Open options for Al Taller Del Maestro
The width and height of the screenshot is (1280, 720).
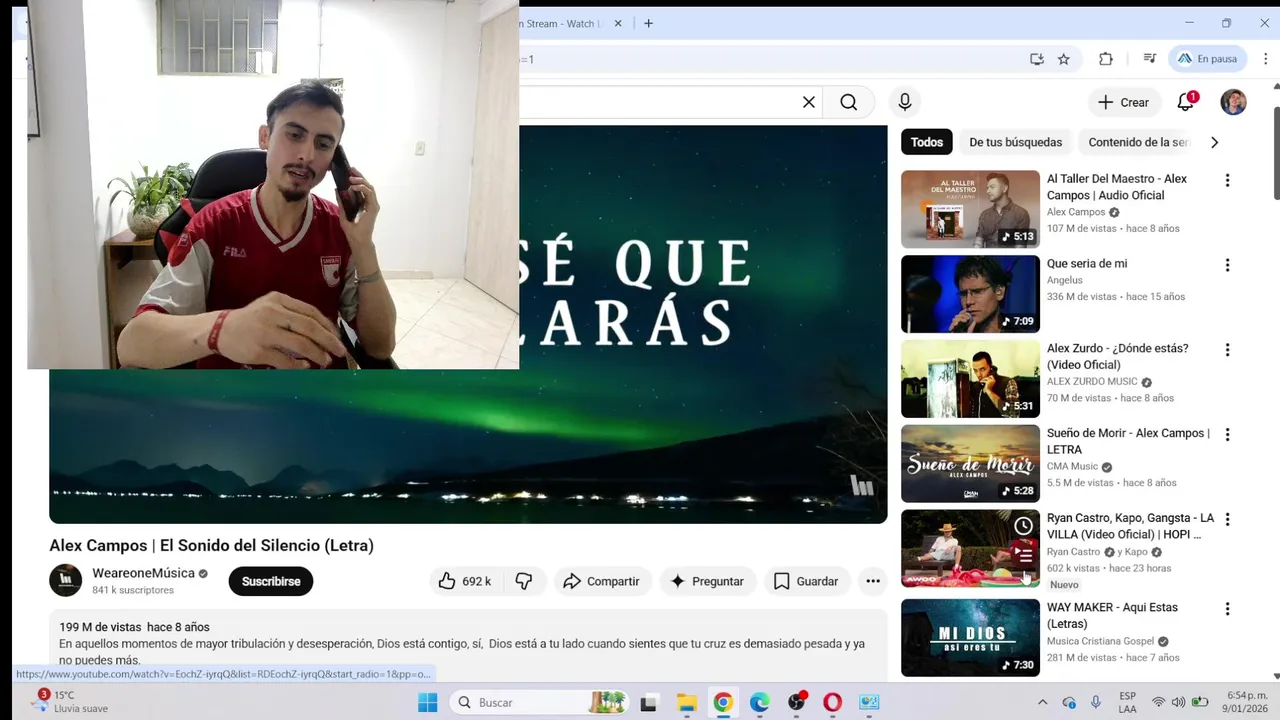pos(1227,181)
